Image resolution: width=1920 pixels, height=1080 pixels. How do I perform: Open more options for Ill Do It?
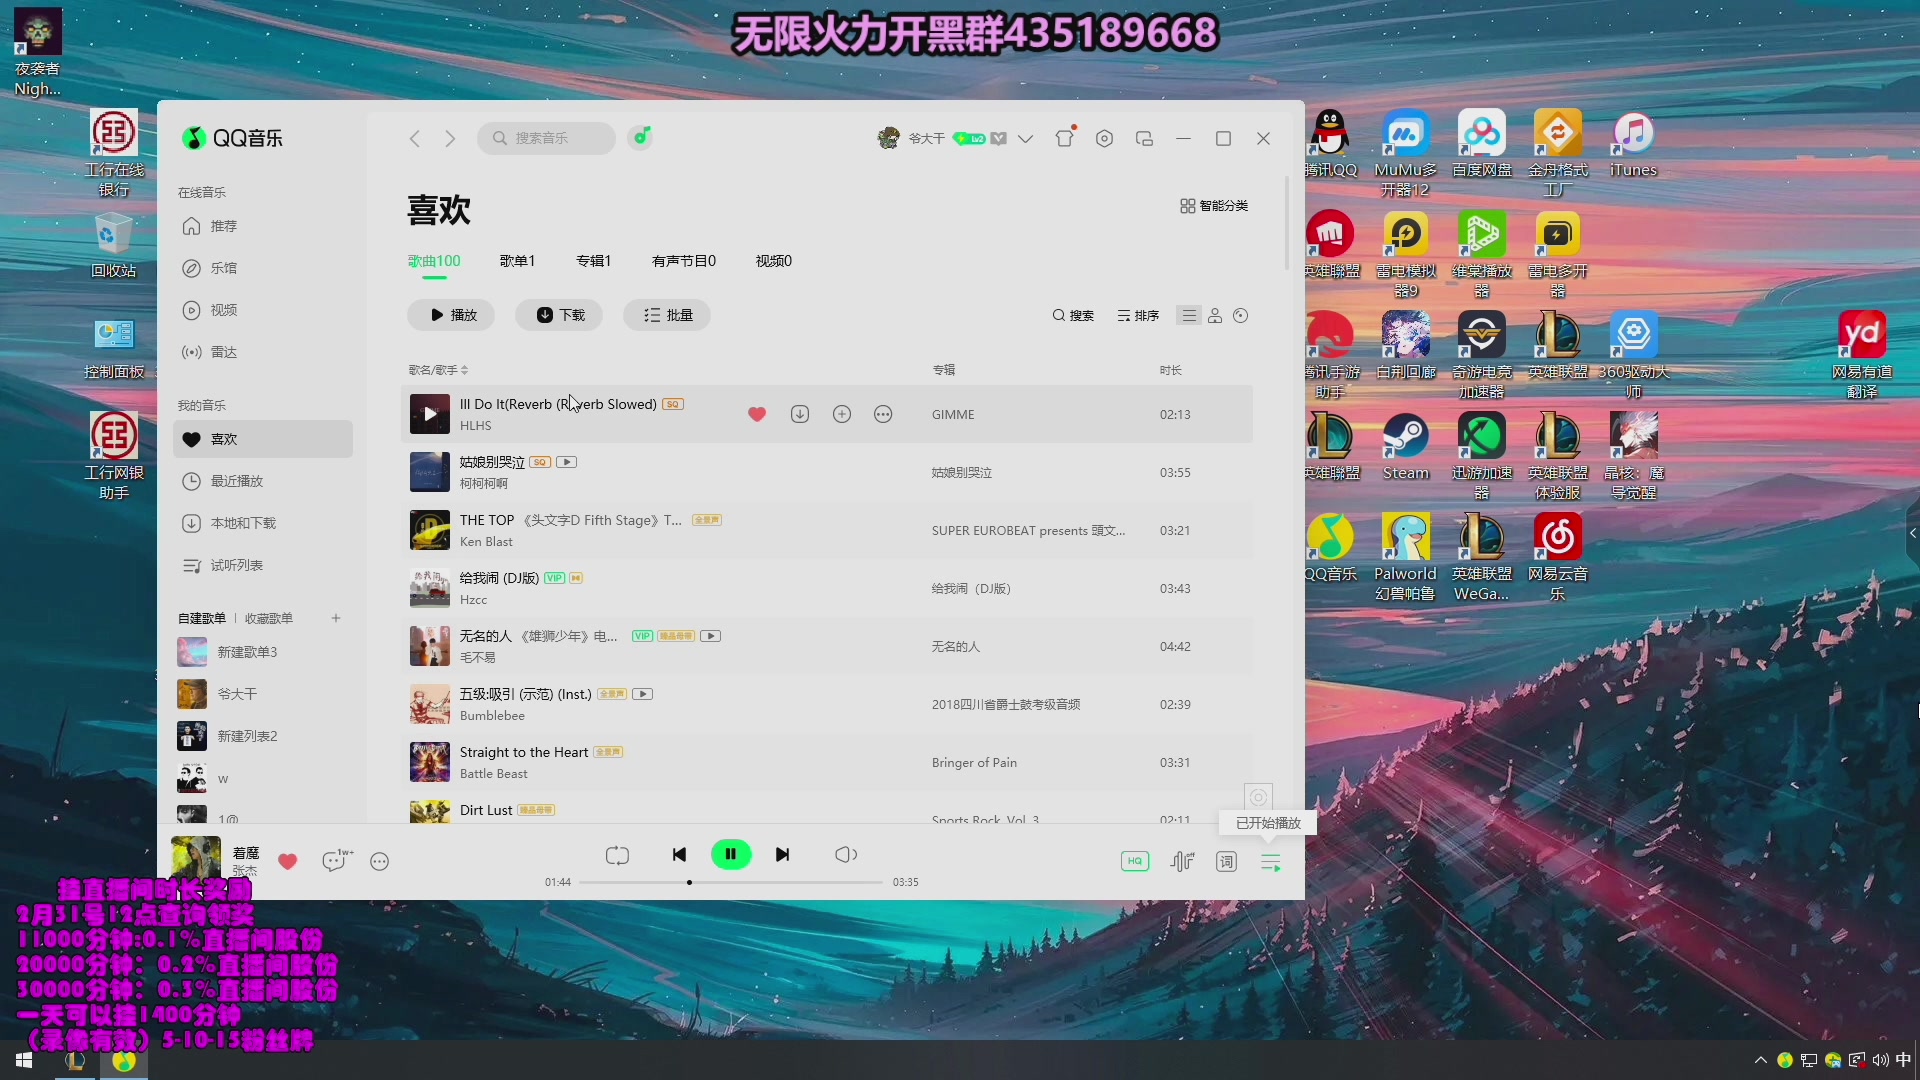[883, 414]
